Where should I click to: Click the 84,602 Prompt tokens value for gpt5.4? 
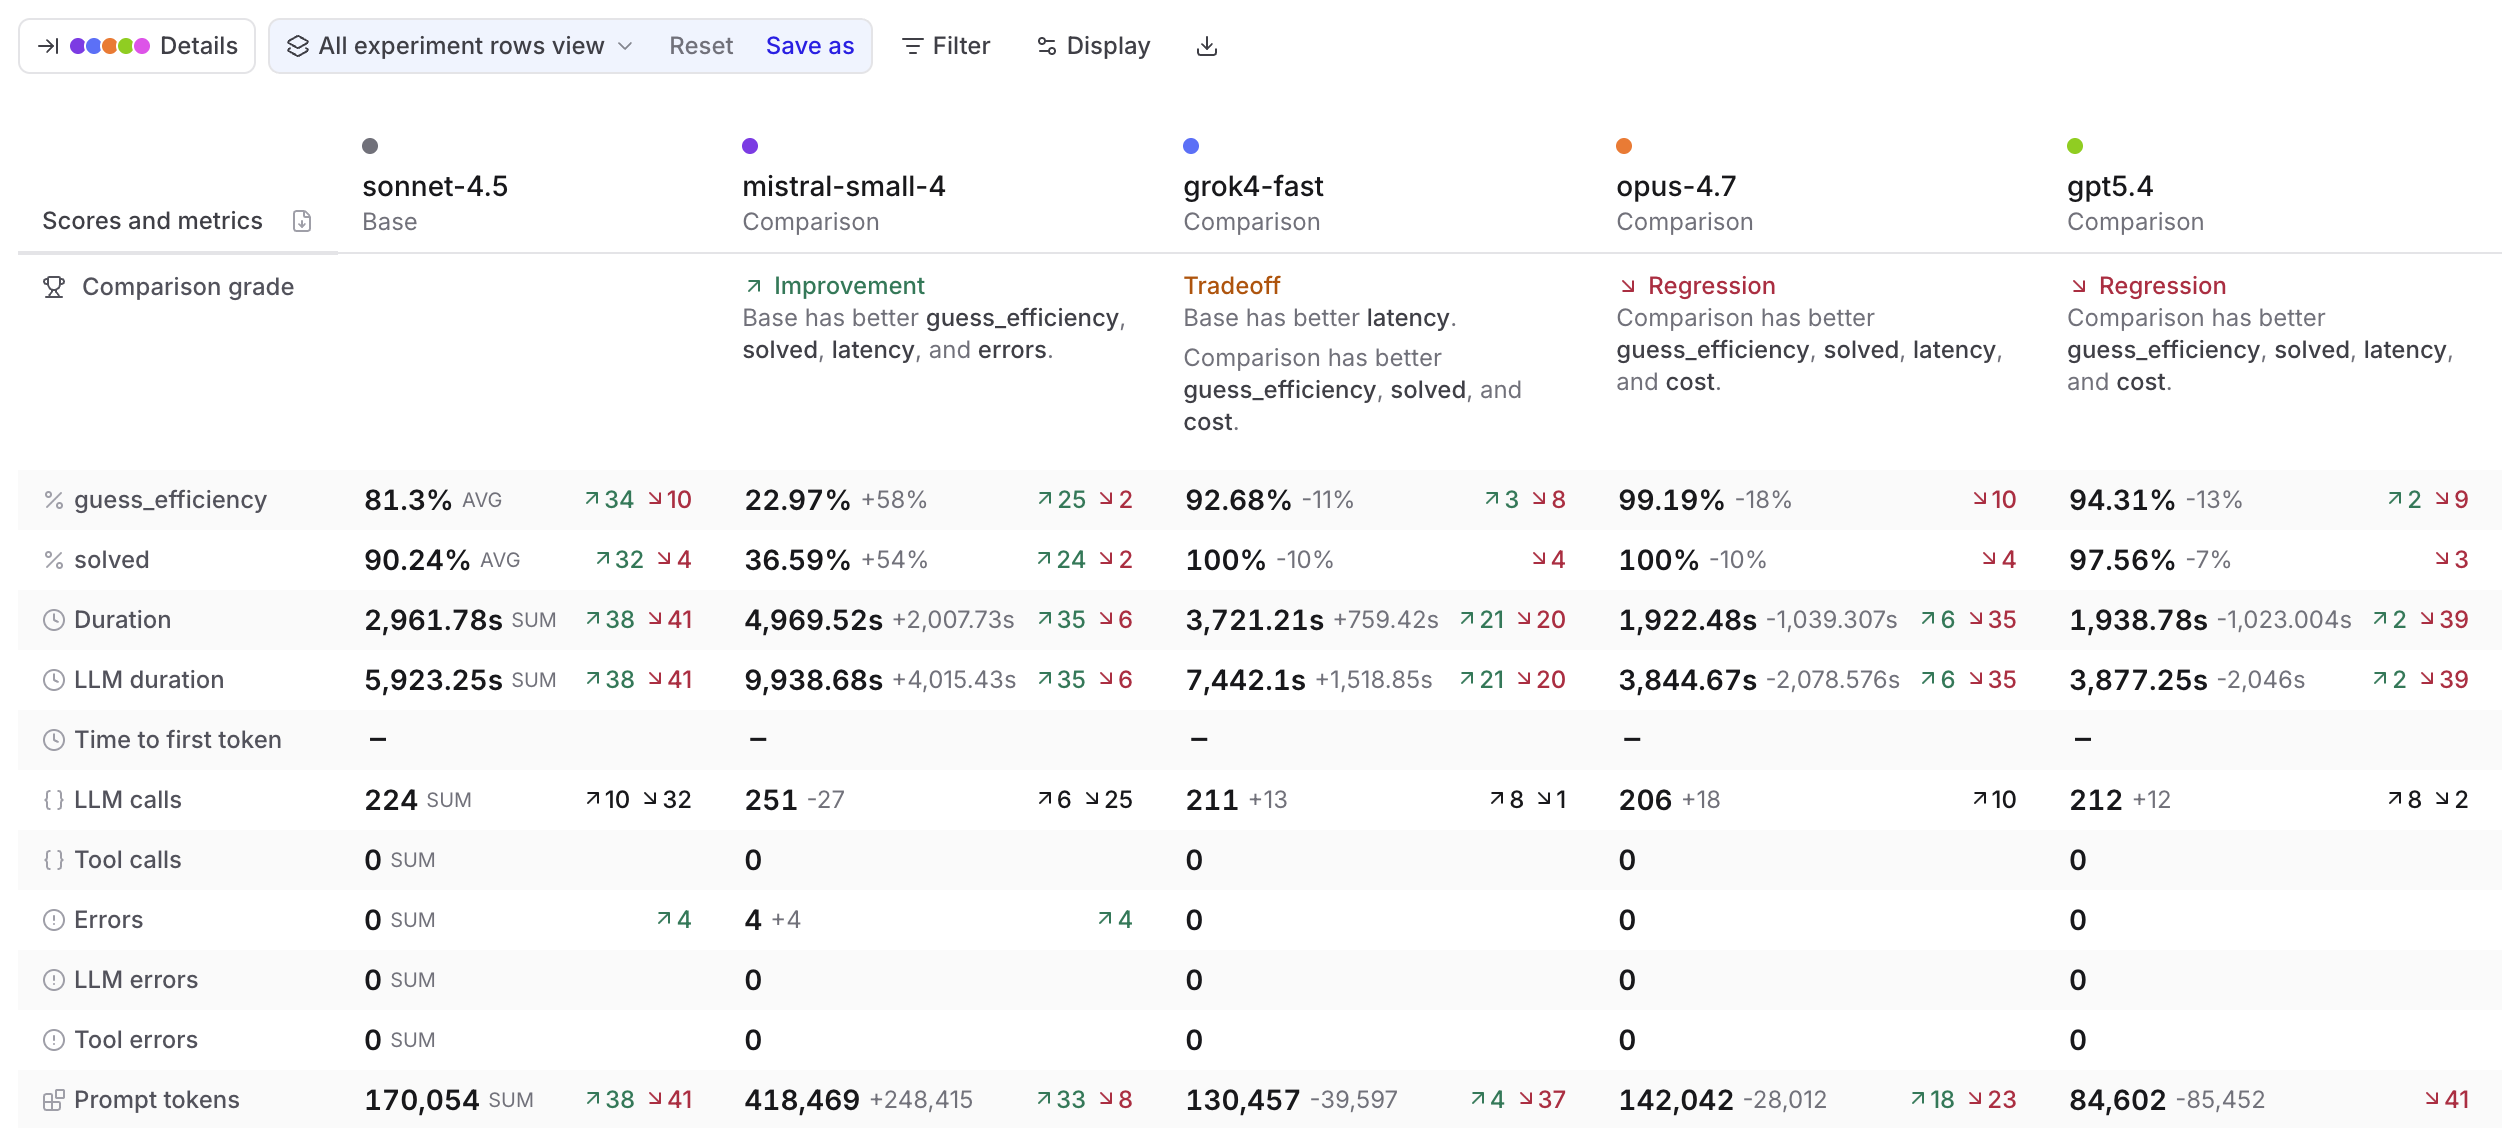[x=2118, y=1100]
